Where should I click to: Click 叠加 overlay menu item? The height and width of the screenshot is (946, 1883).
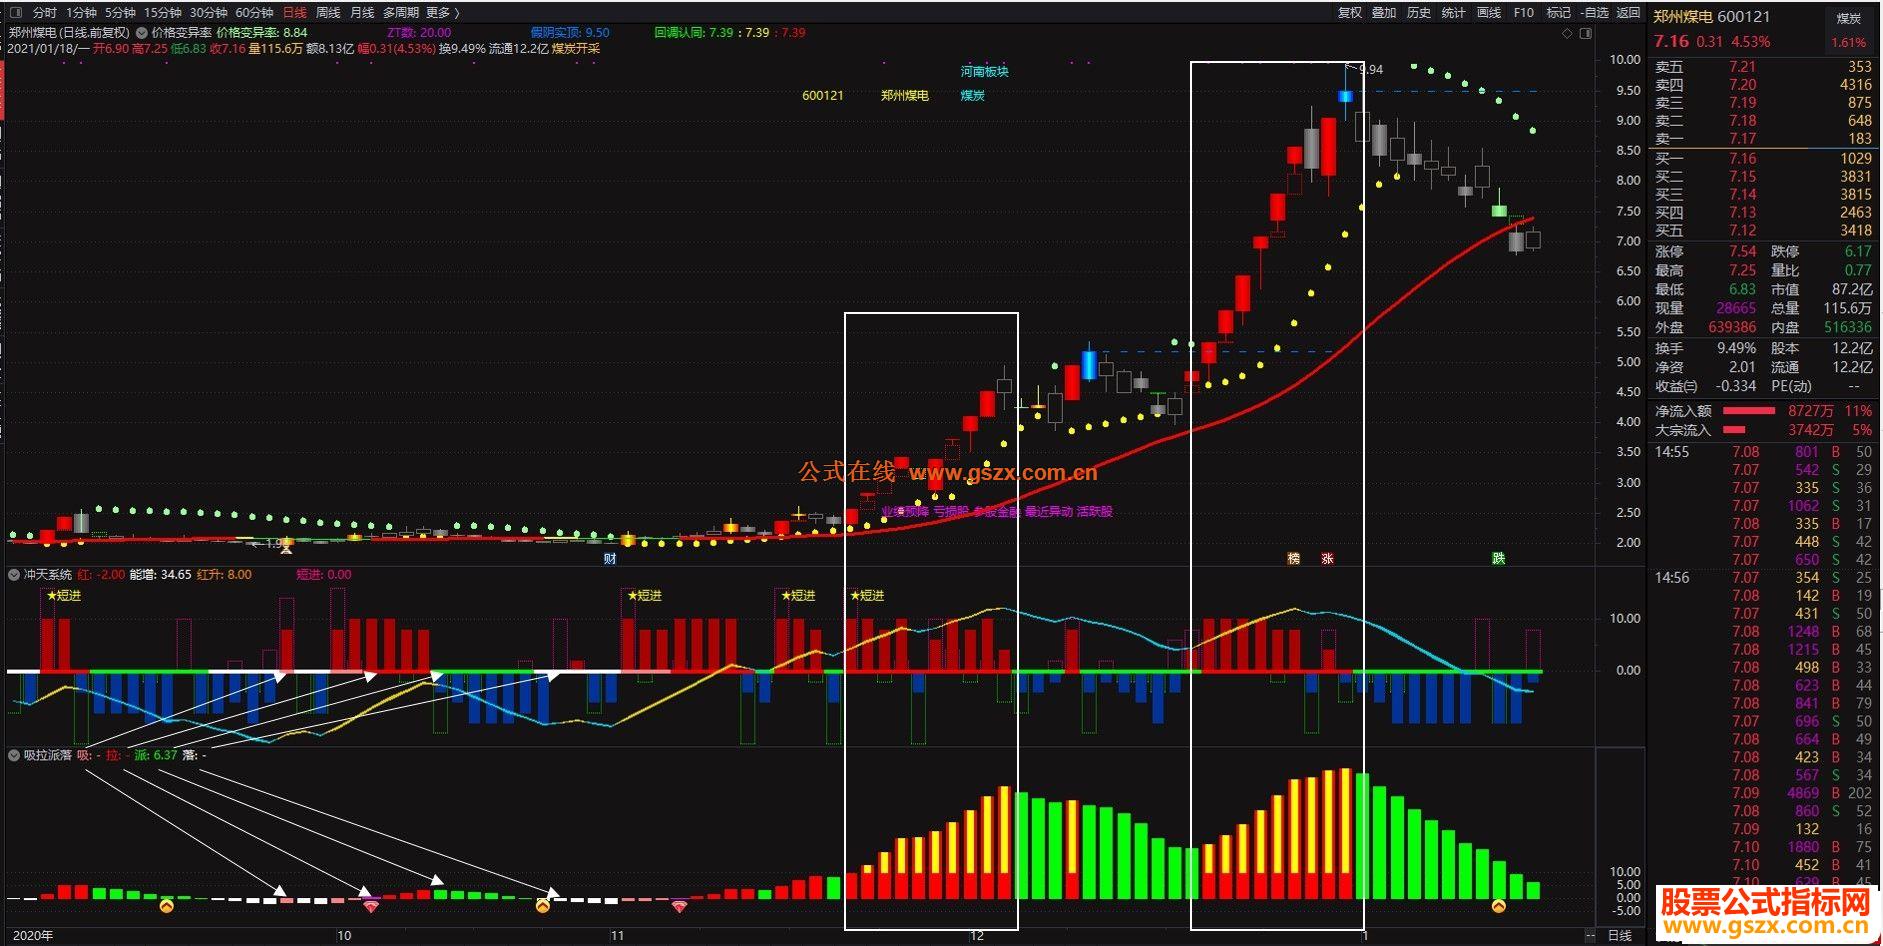[x=1384, y=13]
